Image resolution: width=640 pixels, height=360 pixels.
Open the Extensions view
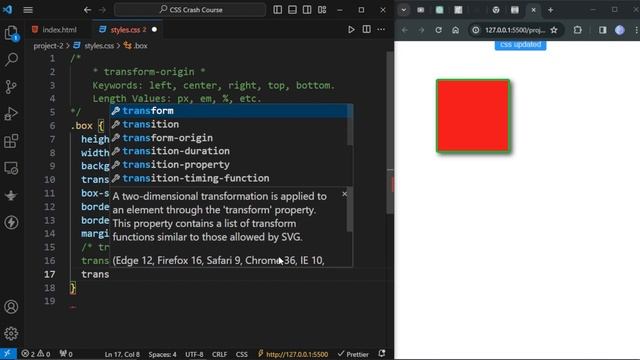pos(11,141)
